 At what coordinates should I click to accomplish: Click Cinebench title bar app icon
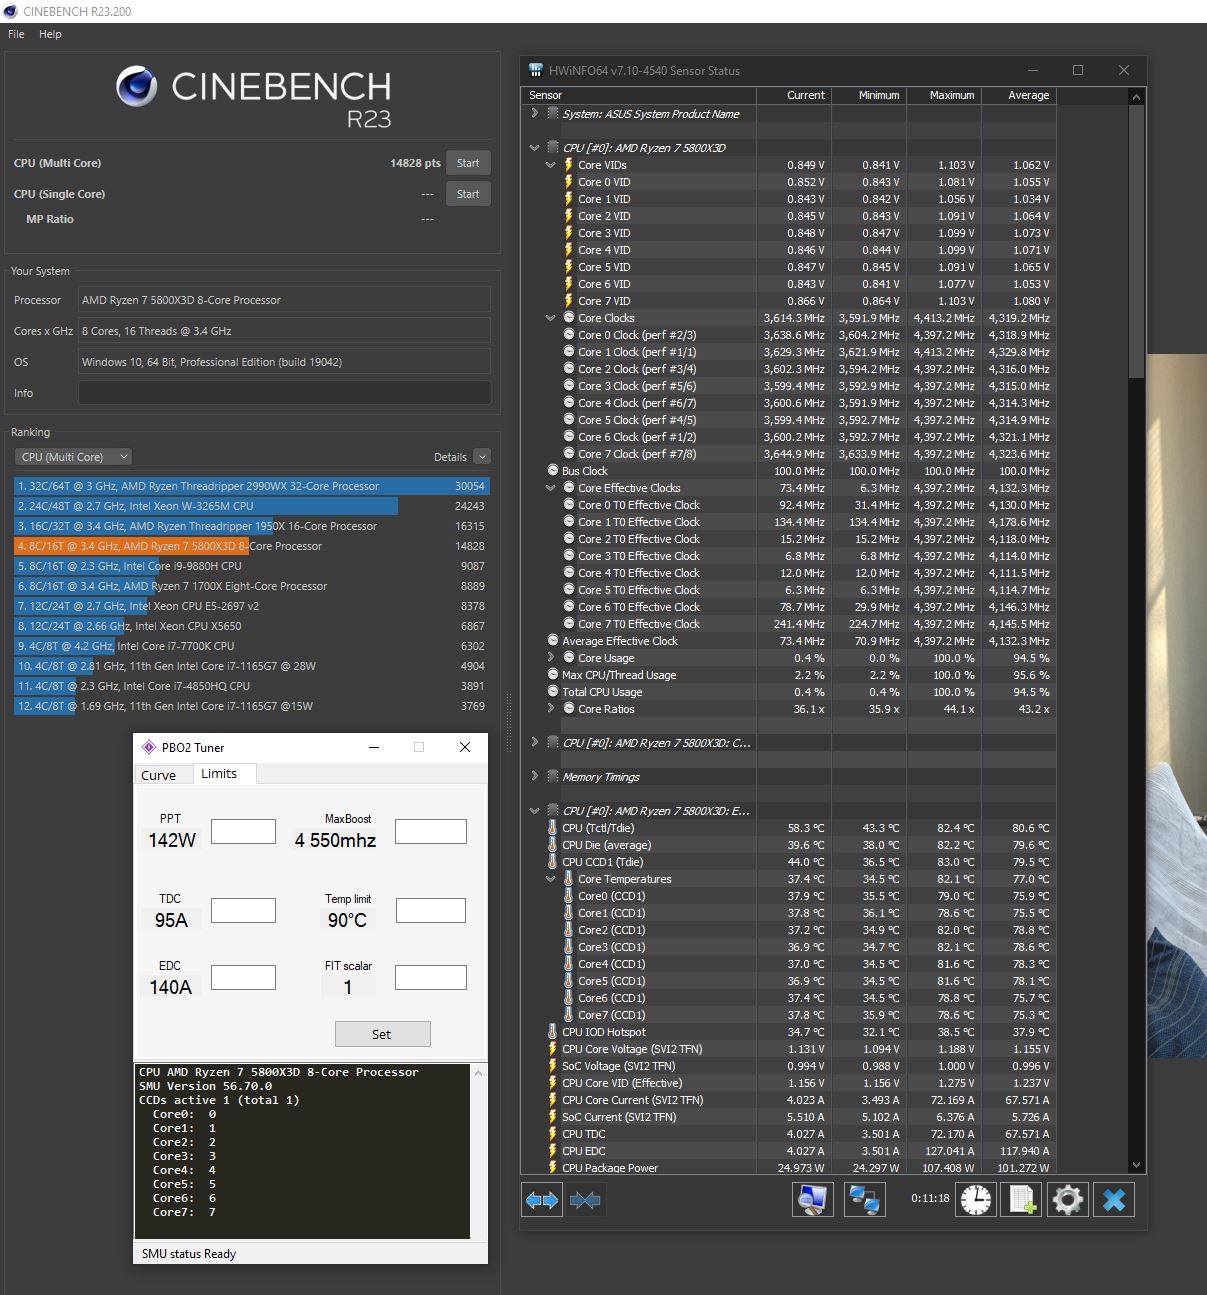[11, 11]
